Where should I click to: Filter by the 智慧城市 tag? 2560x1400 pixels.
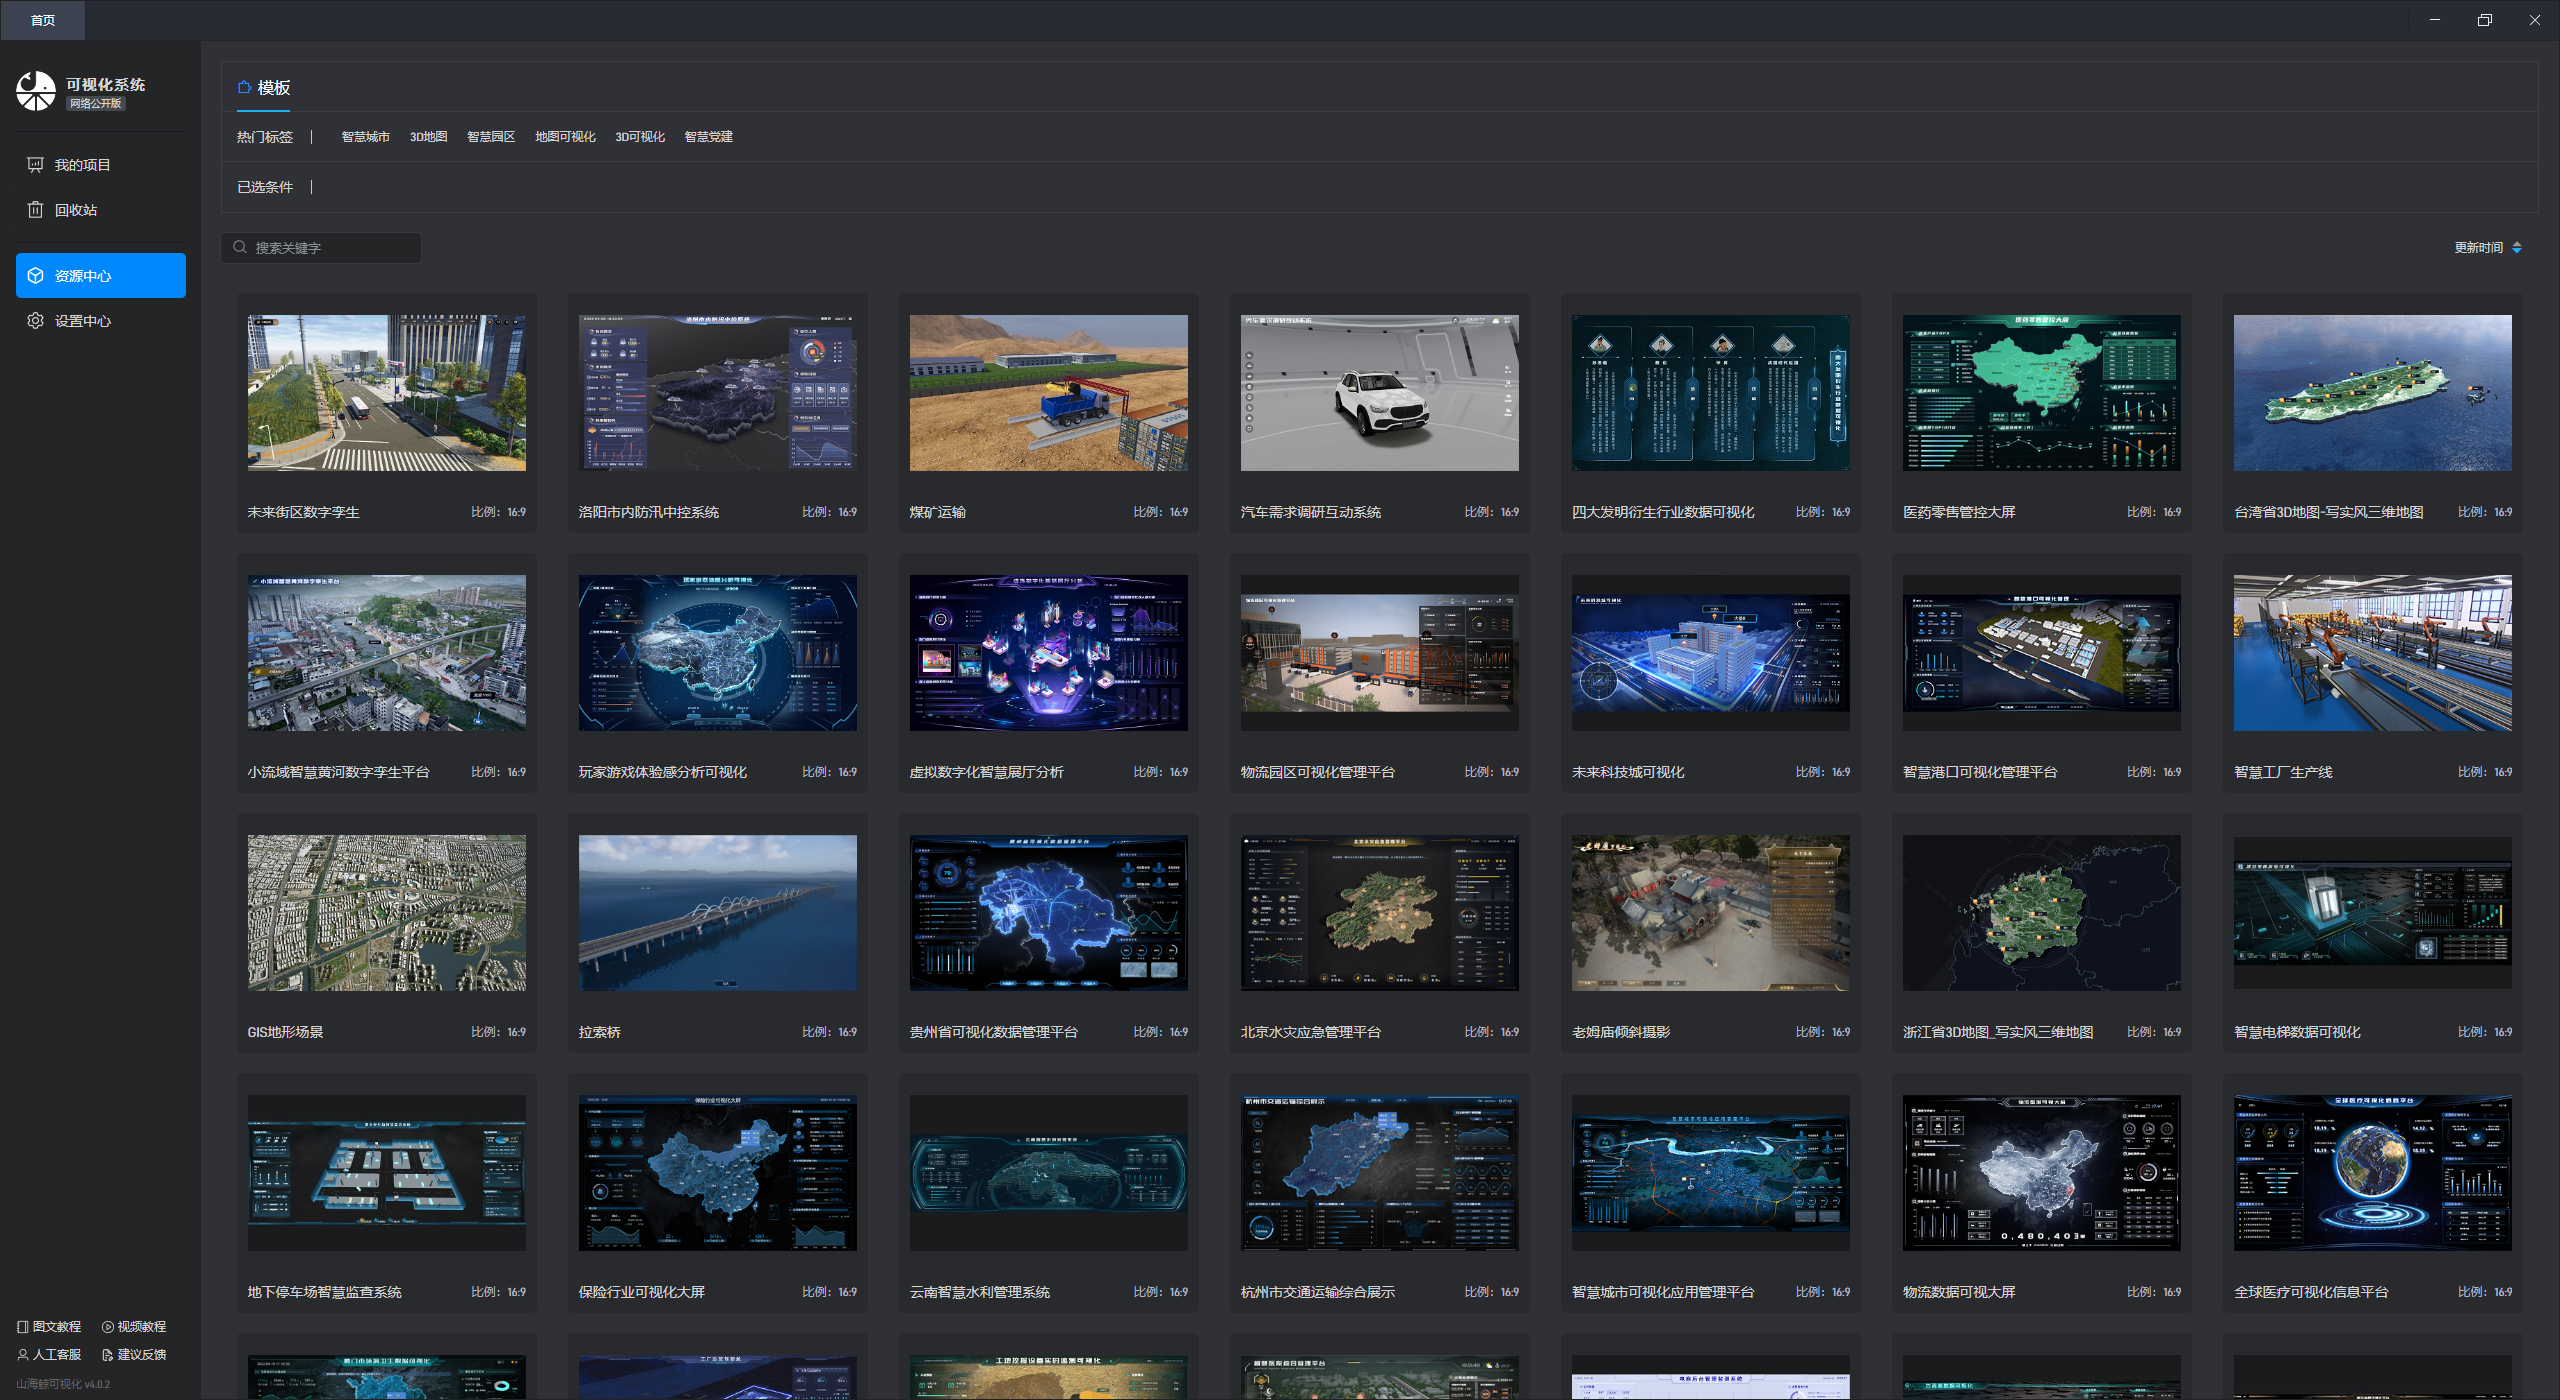[365, 137]
